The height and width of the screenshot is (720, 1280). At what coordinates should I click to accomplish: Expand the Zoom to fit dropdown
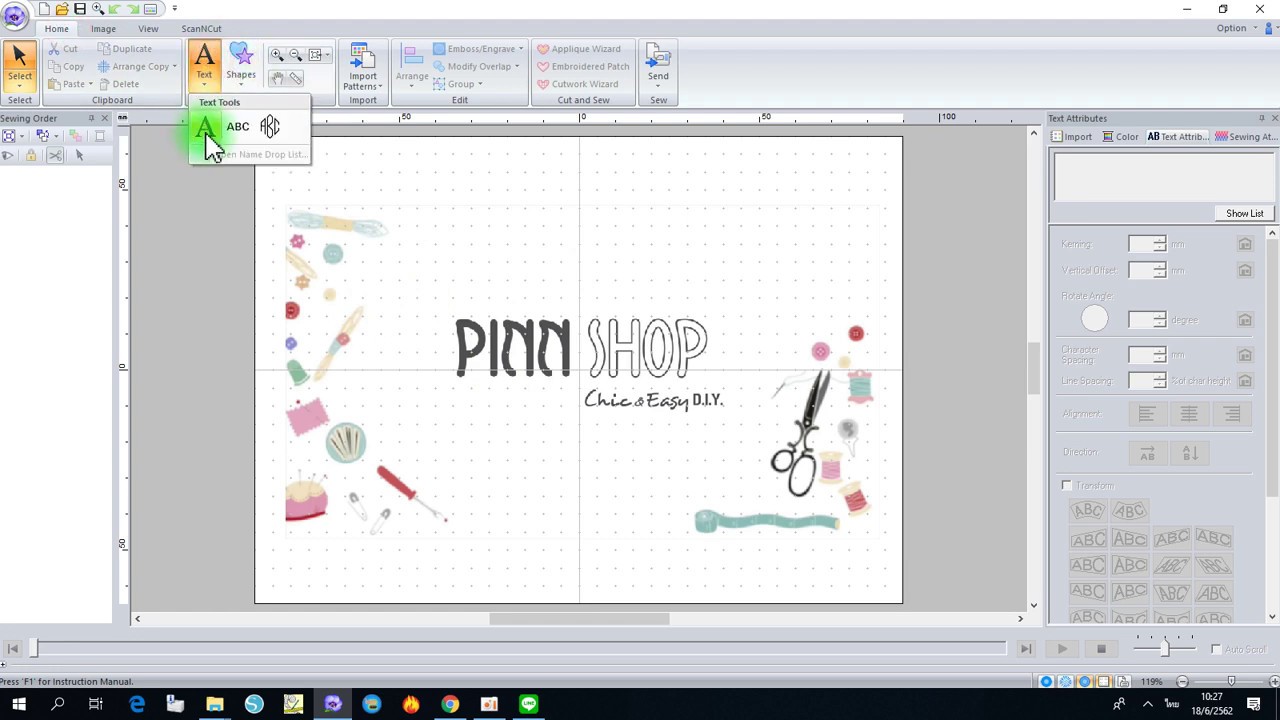click(327, 55)
